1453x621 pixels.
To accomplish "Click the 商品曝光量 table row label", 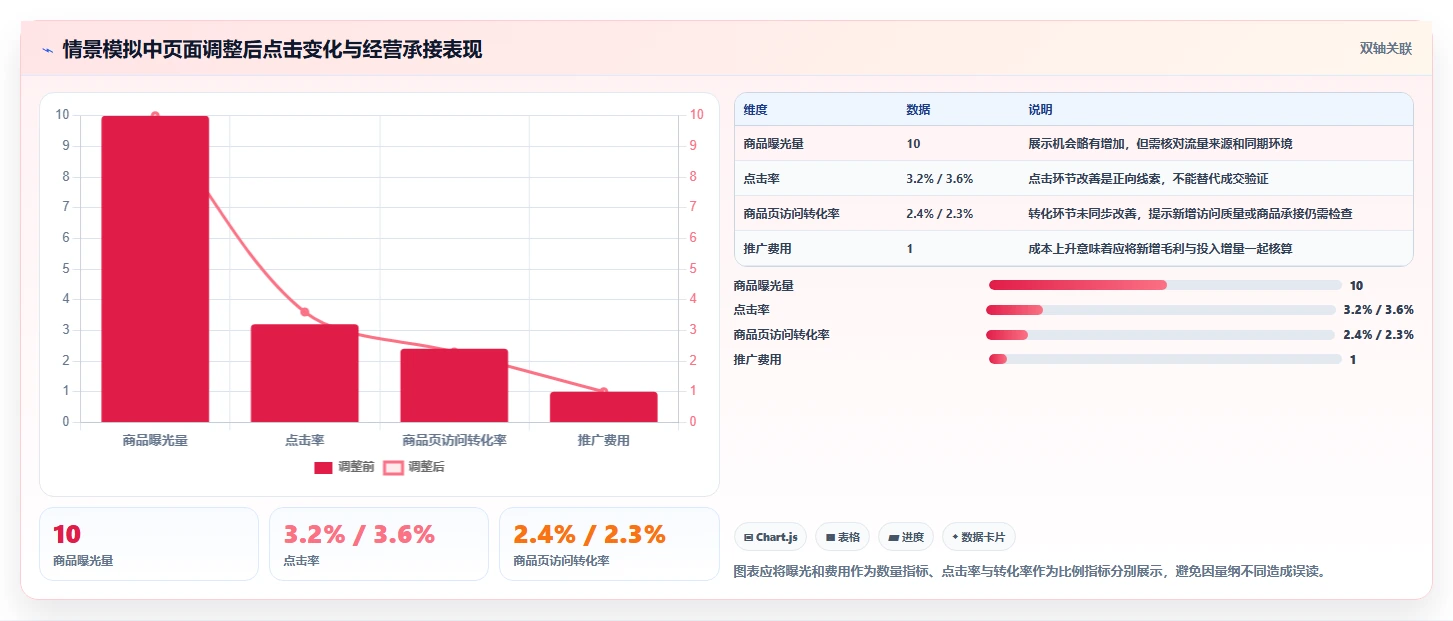I will click(x=774, y=144).
